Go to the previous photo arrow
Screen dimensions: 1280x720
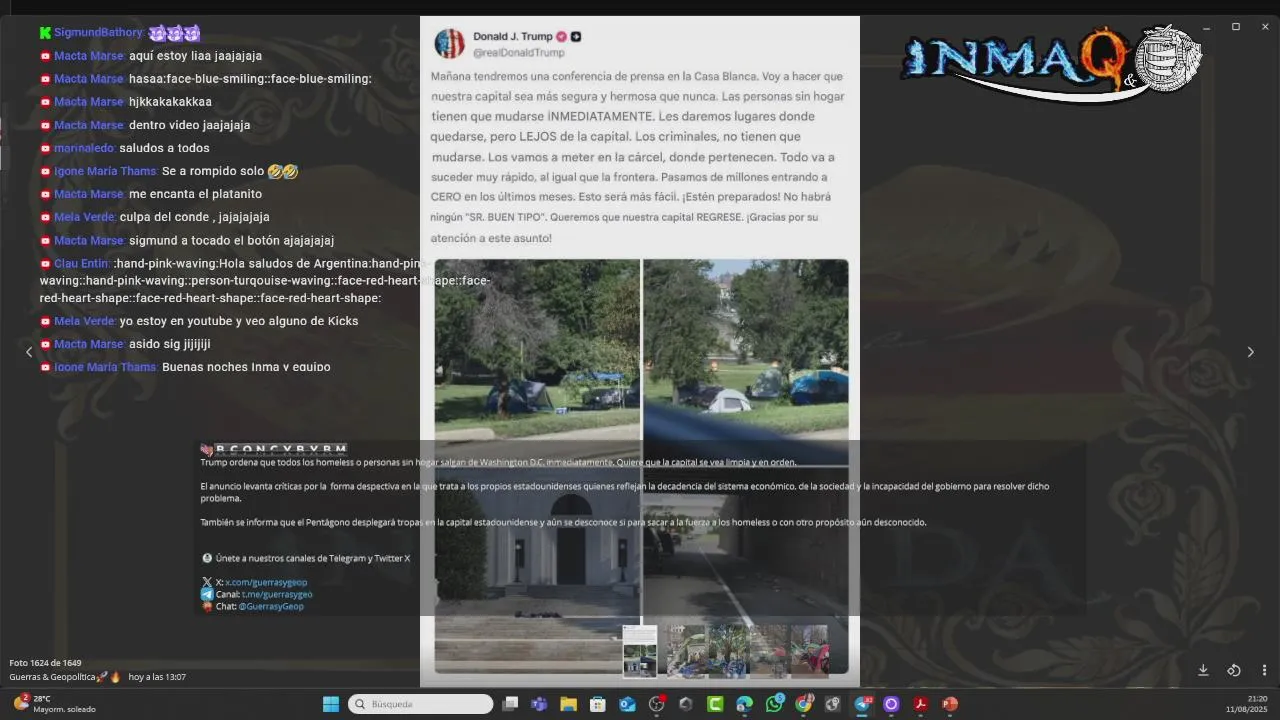tap(29, 352)
